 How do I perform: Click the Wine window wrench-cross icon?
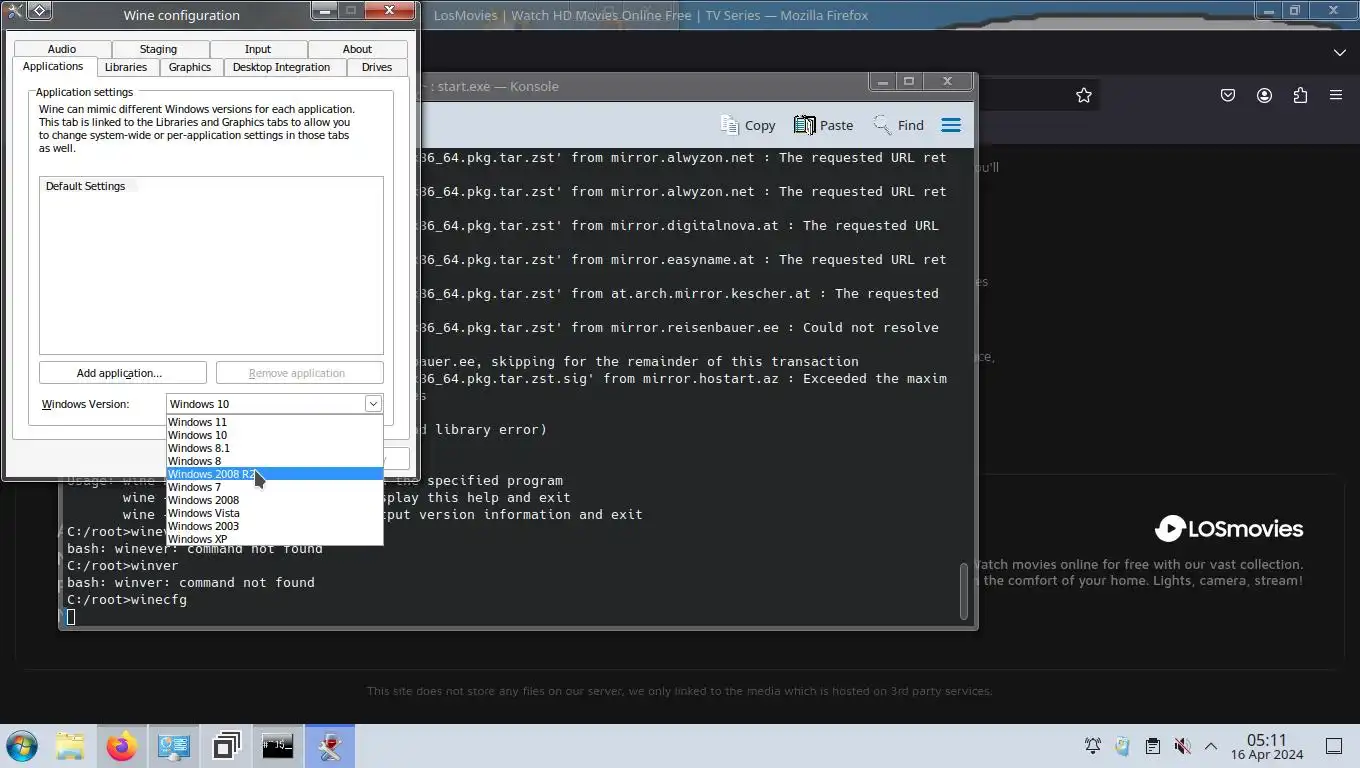[x=14, y=11]
